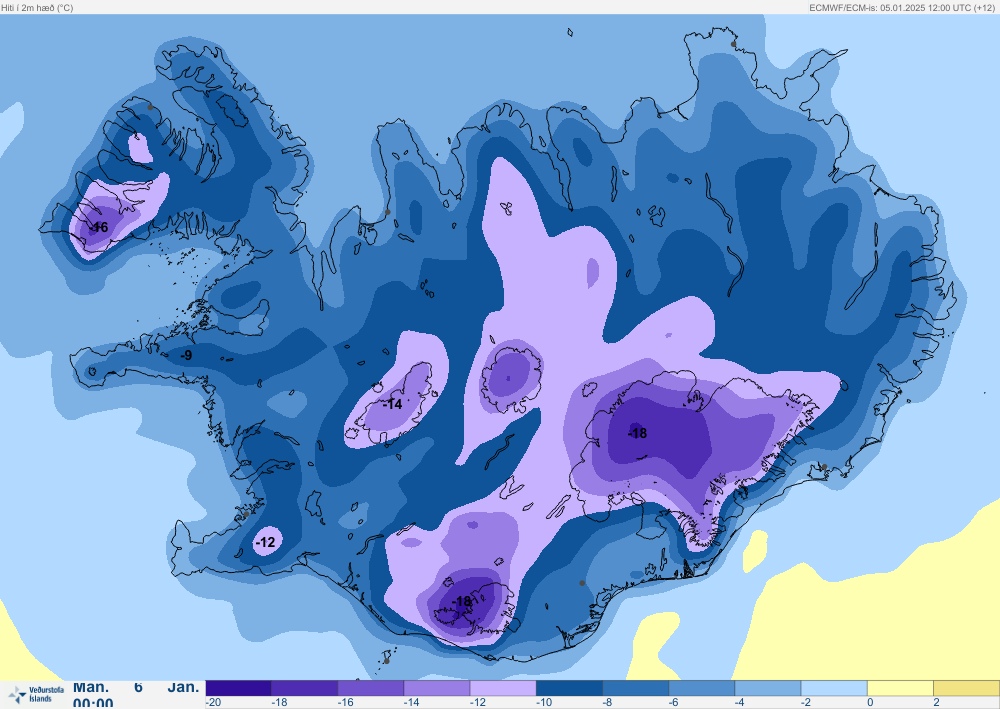1000x709 pixels.
Task: Pick the legend swatch between -6 and -4
Action: click(x=702, y=688)
